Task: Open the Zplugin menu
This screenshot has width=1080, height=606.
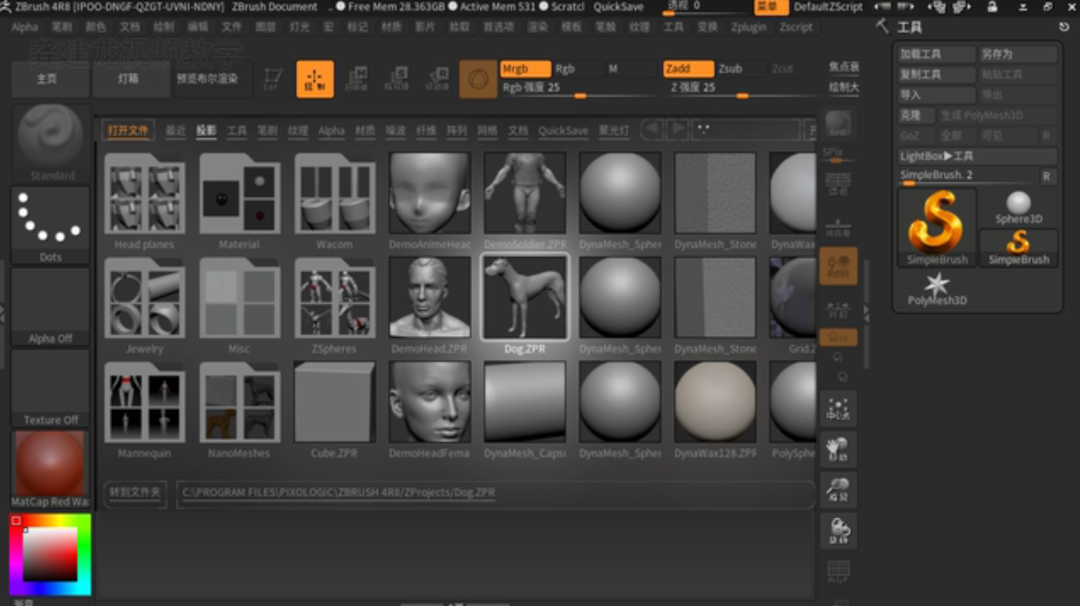Action: pyautogui.click(x=749, y=27)
